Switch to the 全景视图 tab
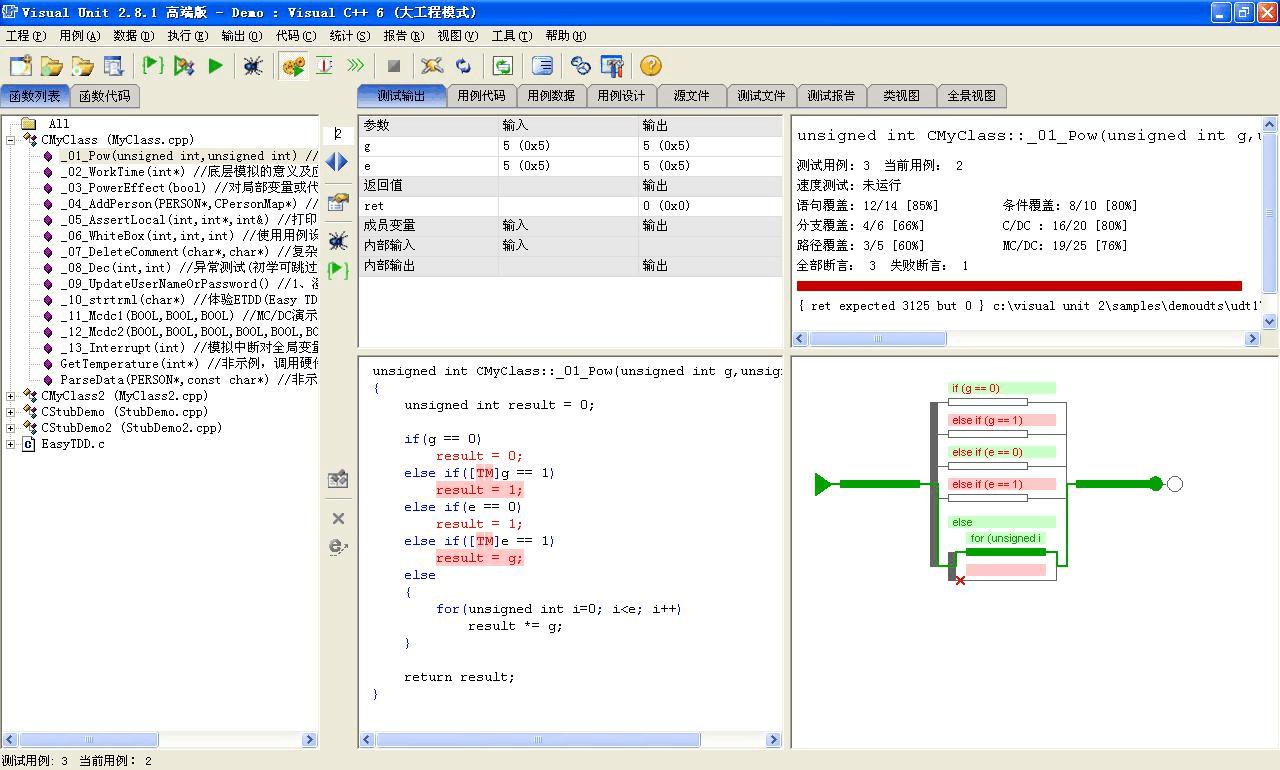 pos(971,96)
